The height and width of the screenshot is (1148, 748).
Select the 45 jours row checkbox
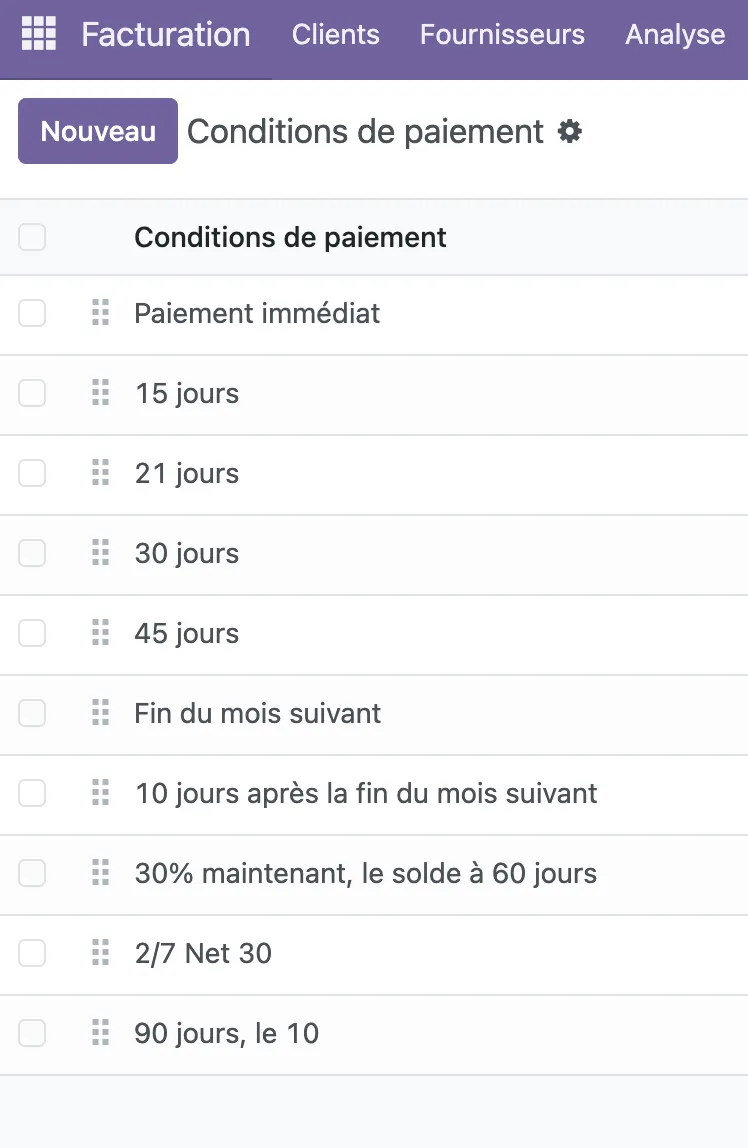pos(32,633)
